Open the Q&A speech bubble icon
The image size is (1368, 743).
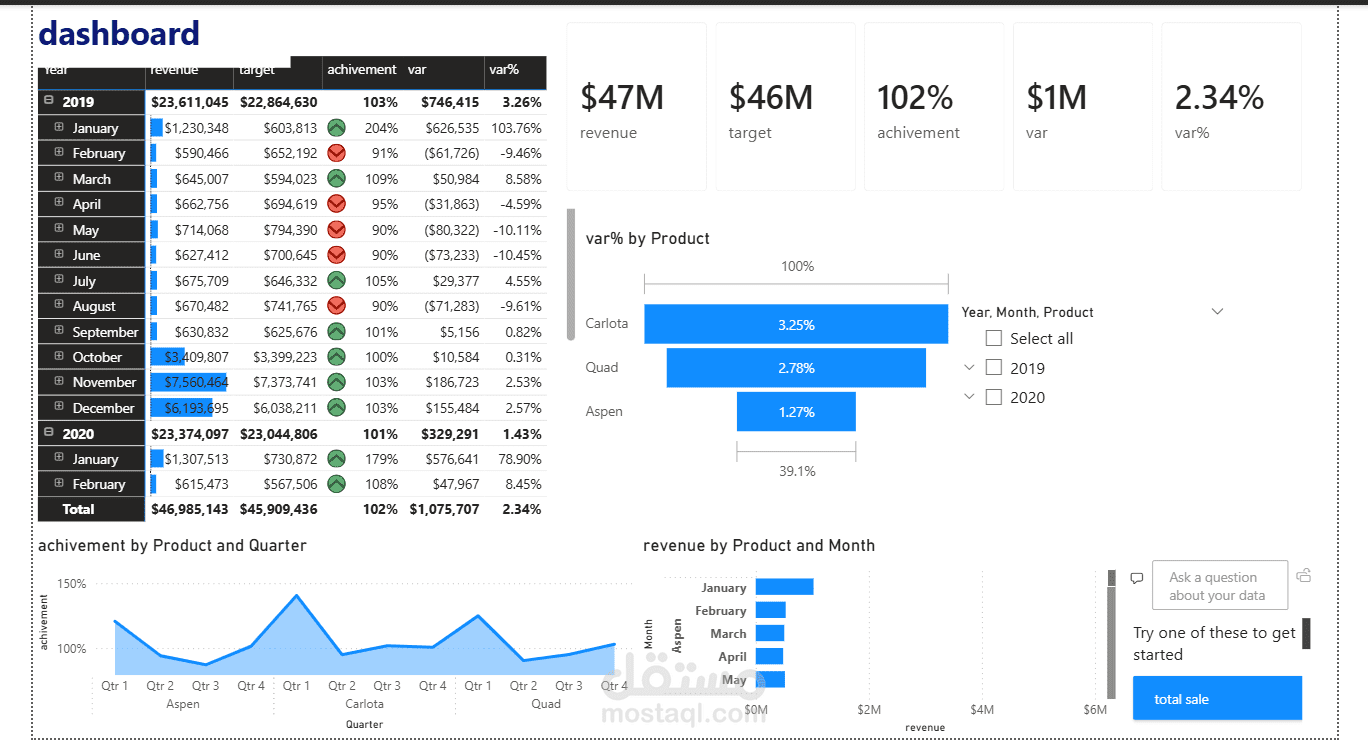coord(1137,577)
